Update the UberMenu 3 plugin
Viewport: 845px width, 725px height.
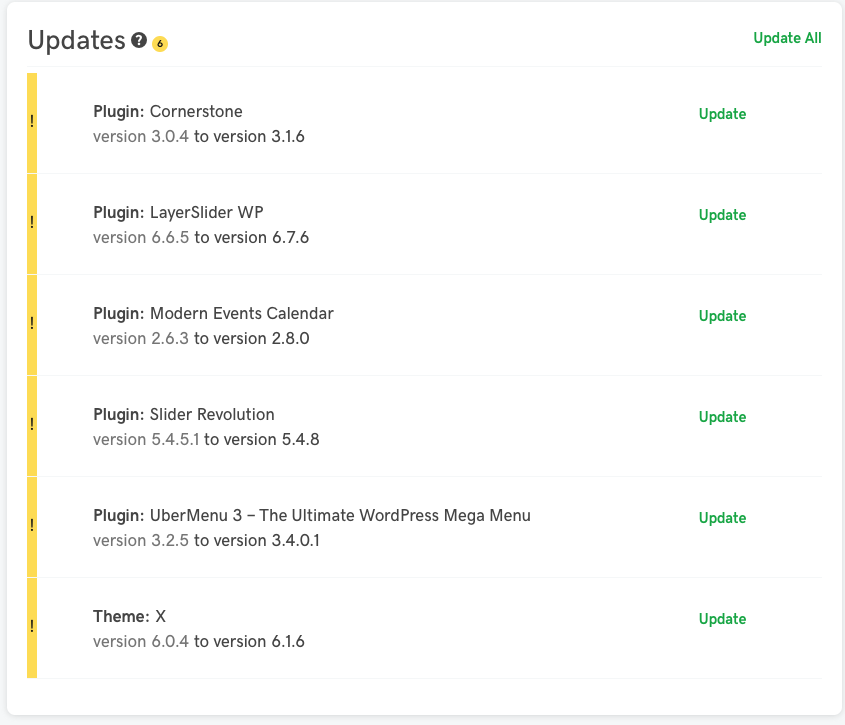coord(722,518)
